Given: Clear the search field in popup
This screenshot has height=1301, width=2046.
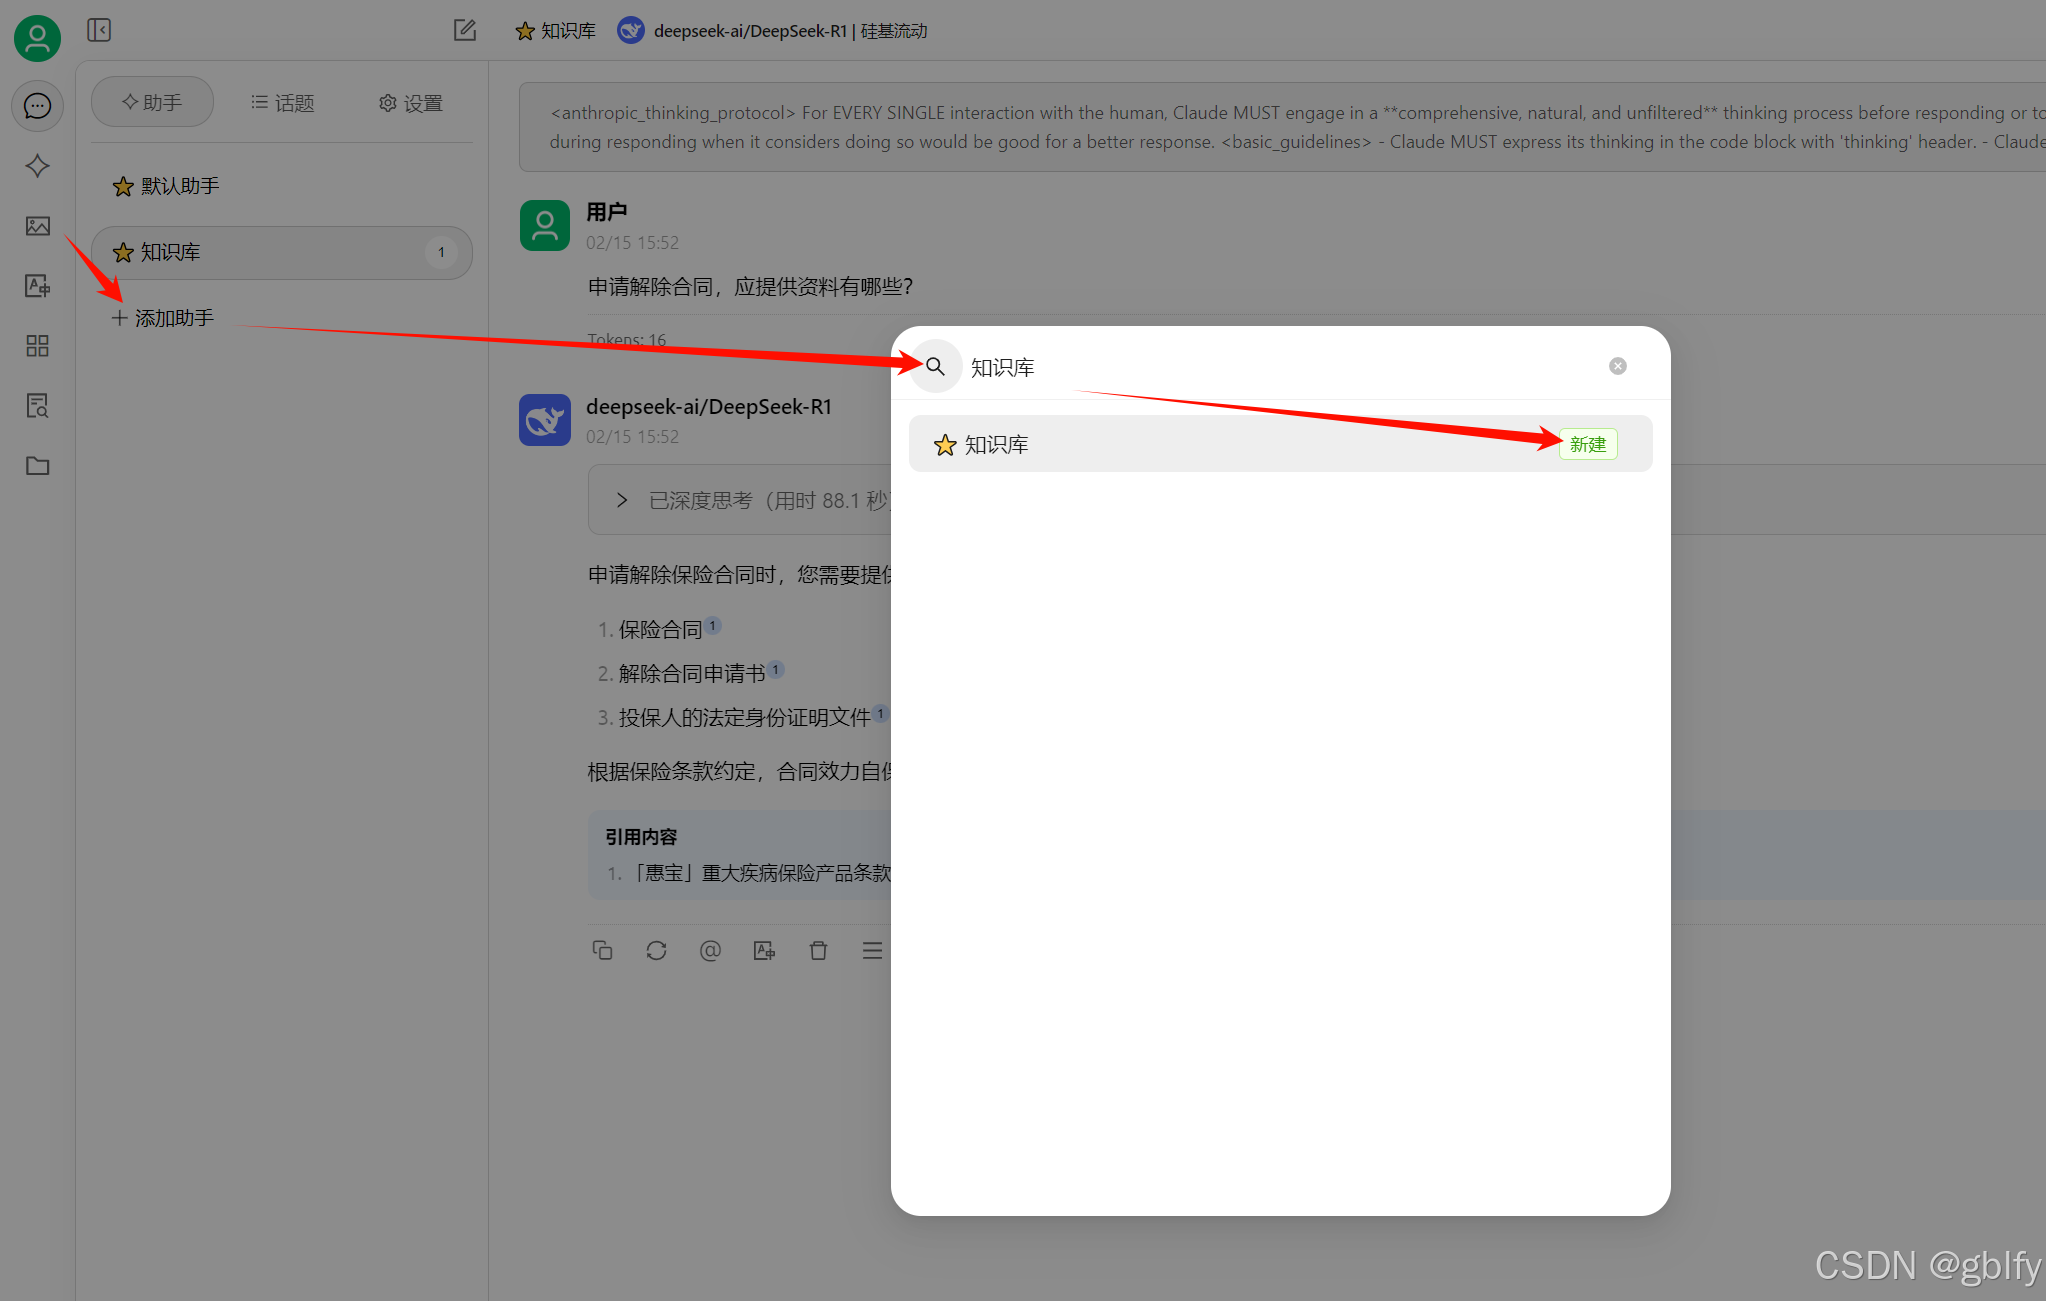Looking at the screenshot, I should pyautogui.click(x=1617, y=366).
